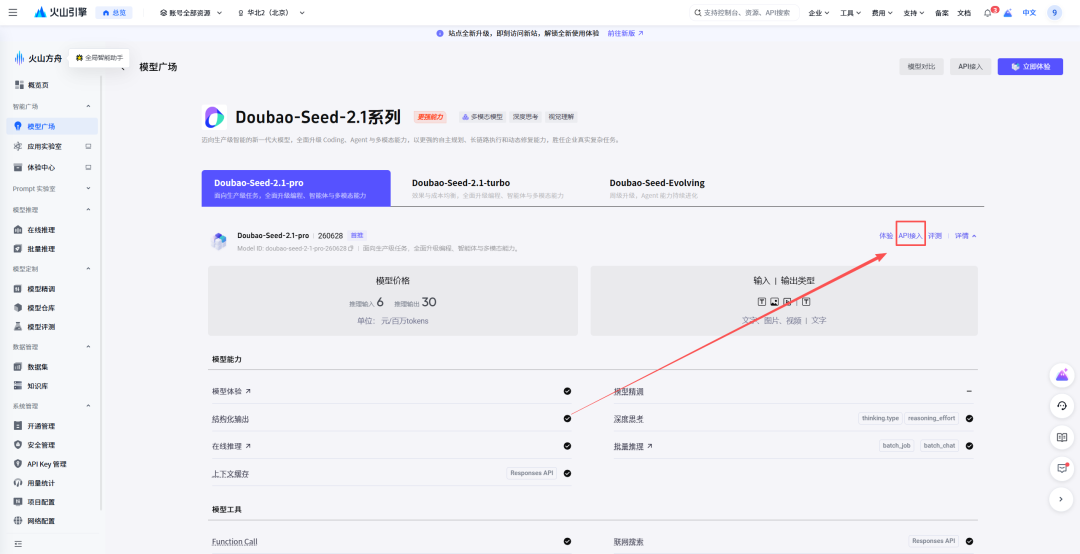
Task: Open the AI assistant mountain icon in header
Action: pos(1008,13)
